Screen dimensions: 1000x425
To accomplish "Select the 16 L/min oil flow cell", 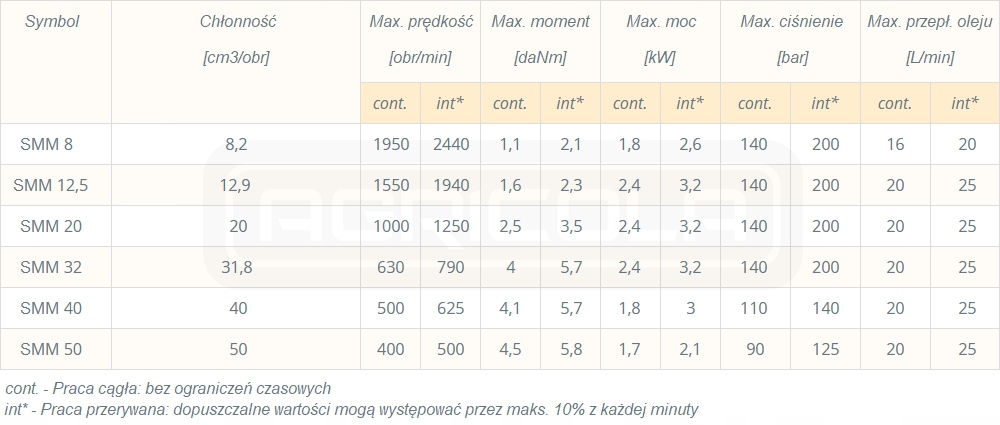I will tap(895, 145).
